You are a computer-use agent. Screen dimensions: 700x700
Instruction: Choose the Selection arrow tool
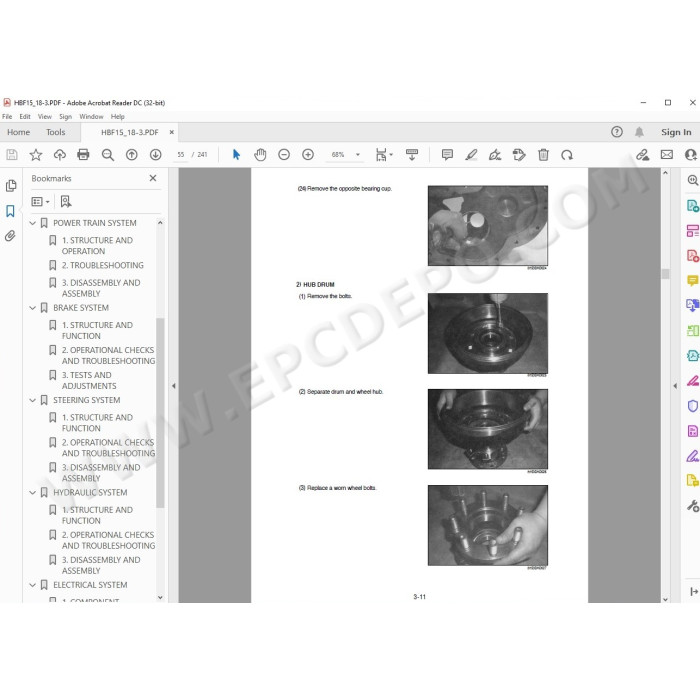(236, 155)
